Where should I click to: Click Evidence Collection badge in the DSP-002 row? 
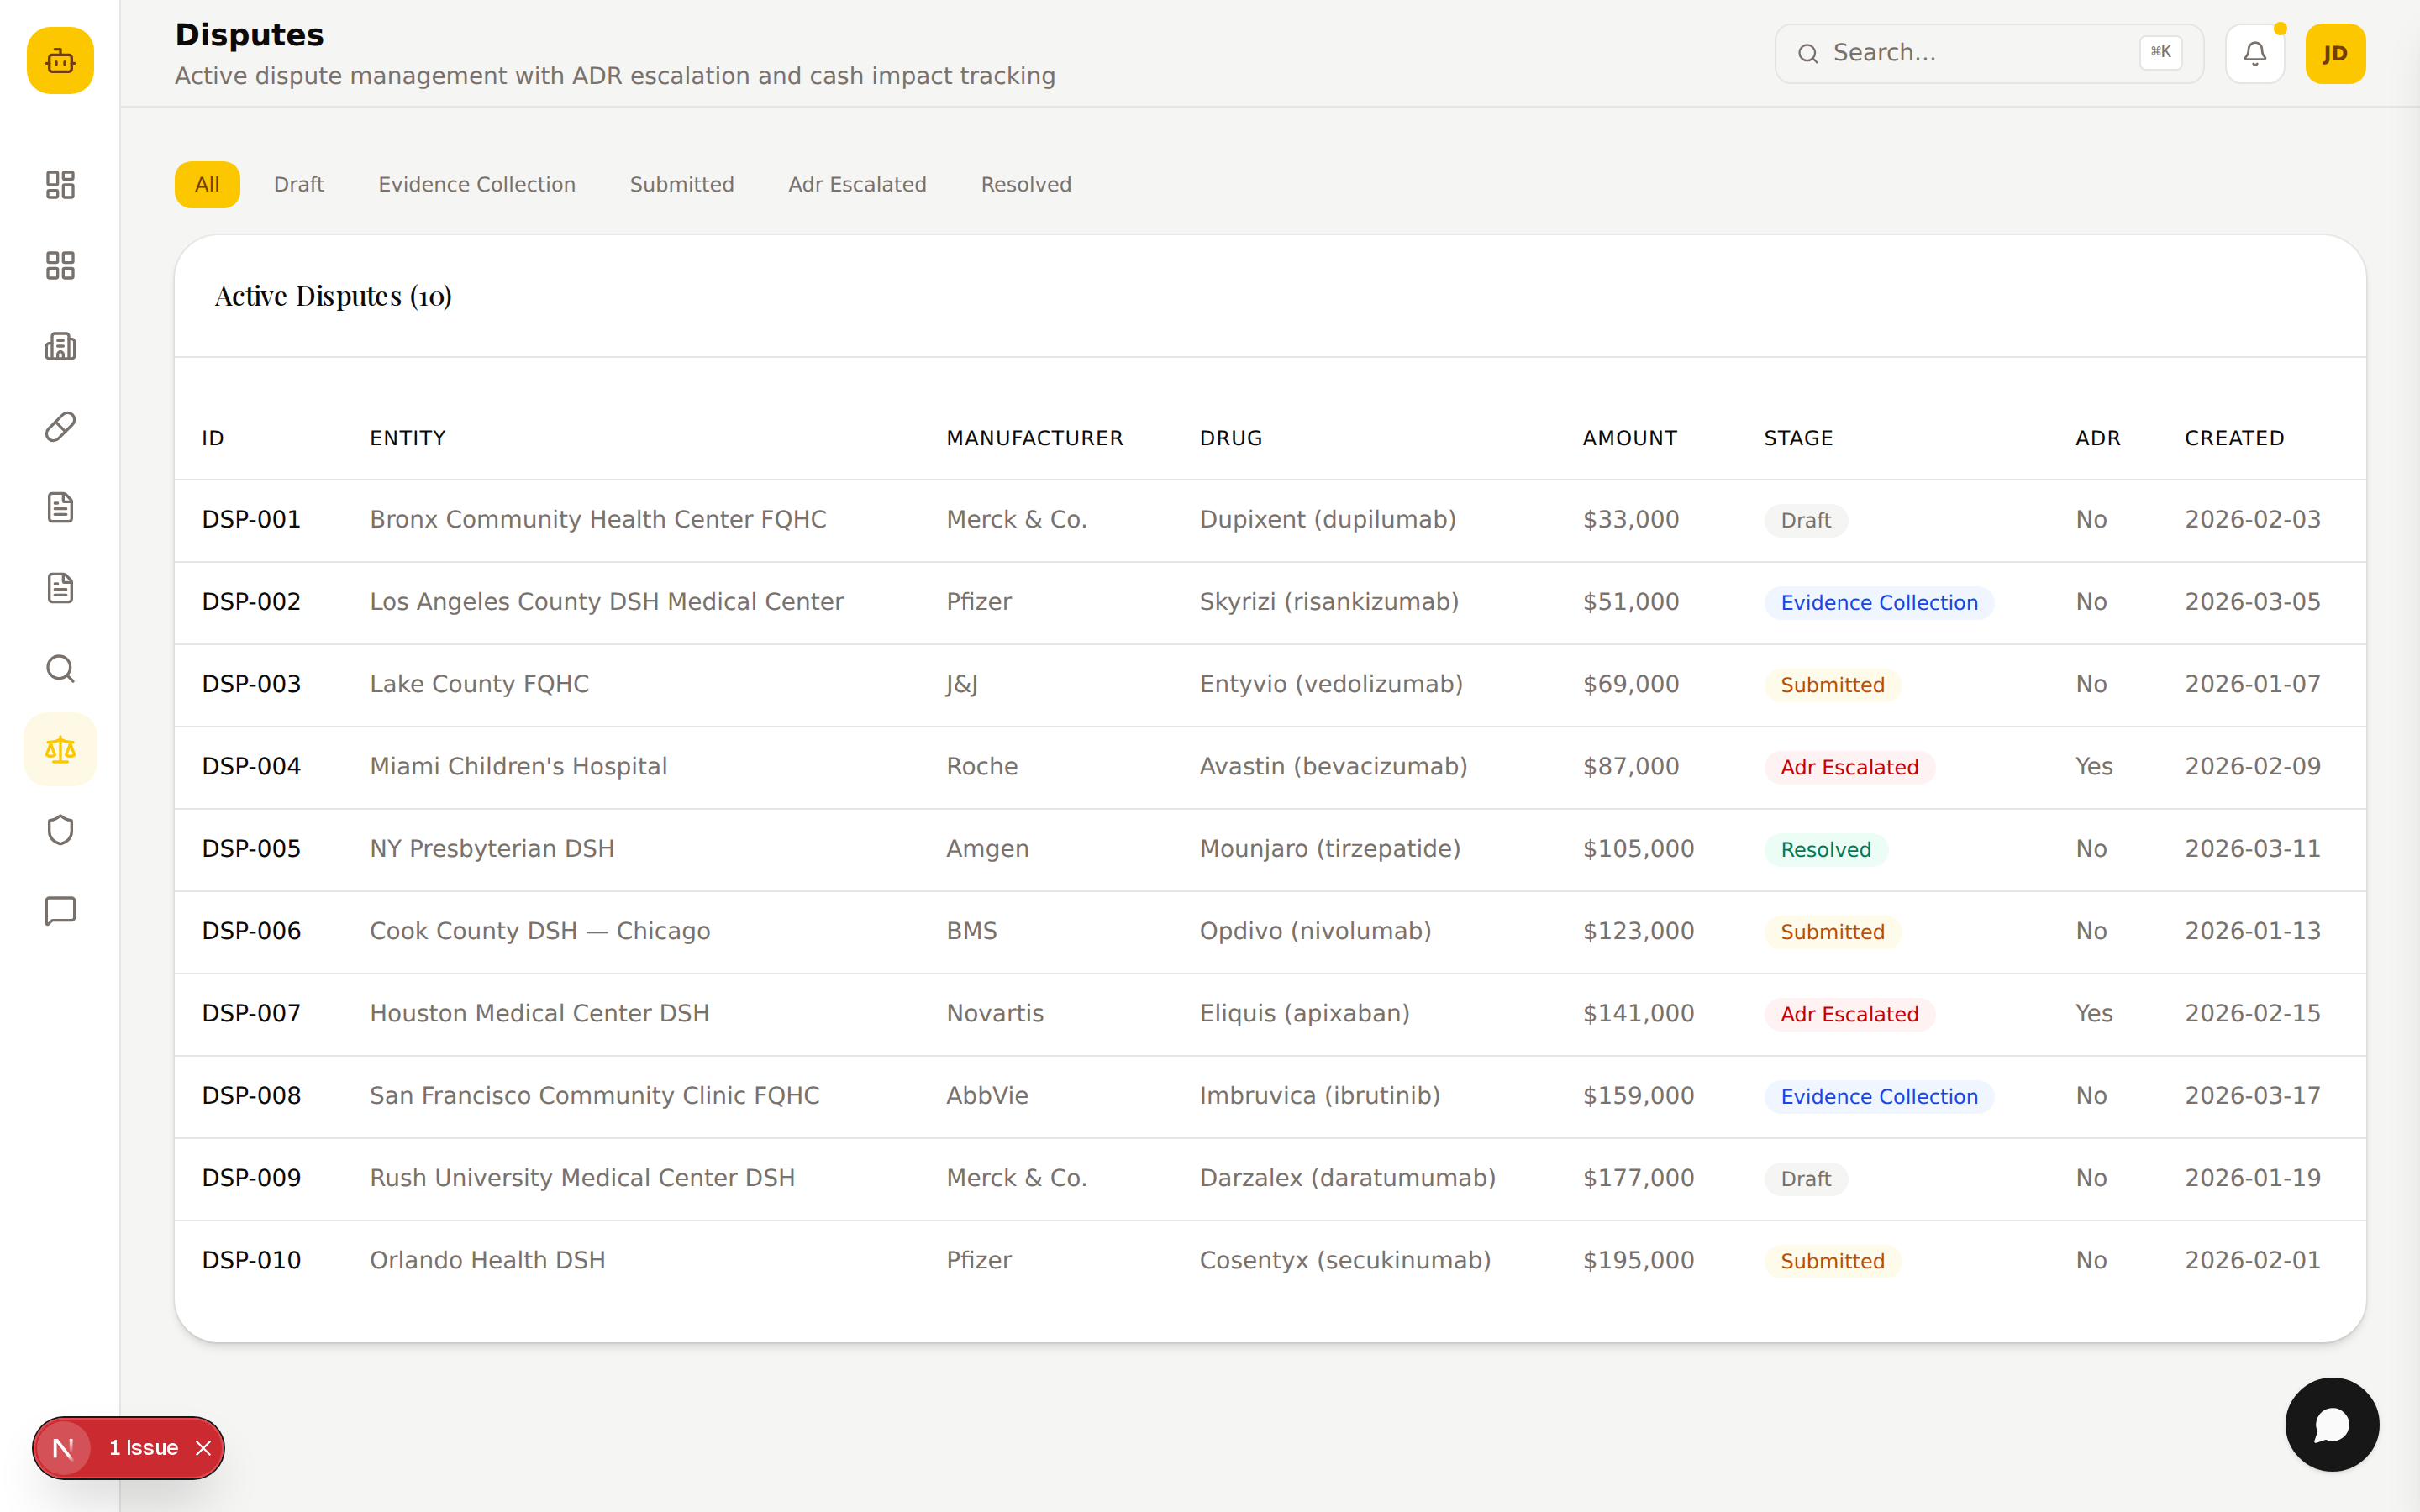pyautogui.click(x=1879, y=603)
